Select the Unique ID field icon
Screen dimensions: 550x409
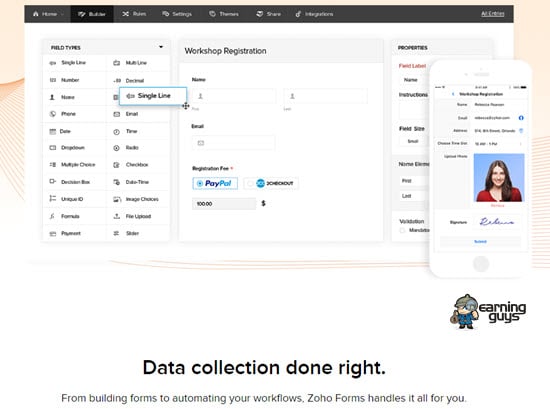pyautogui.click(x=53, y=199)
